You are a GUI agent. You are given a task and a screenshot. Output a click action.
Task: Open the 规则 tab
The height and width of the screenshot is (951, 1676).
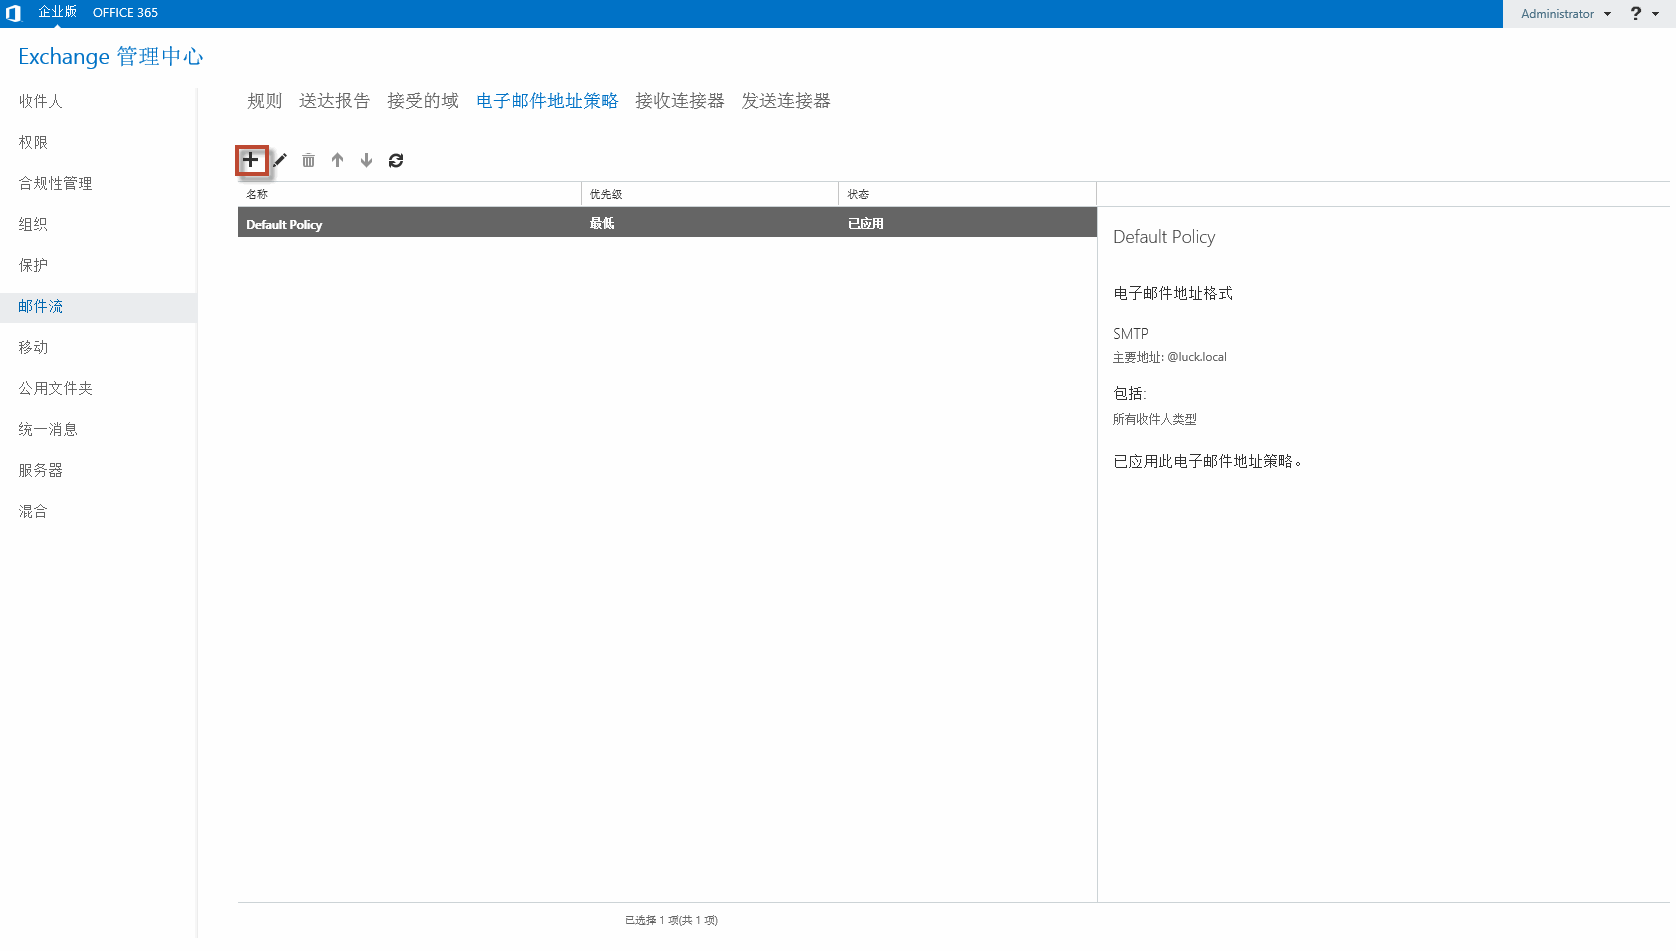click(264, 101)
